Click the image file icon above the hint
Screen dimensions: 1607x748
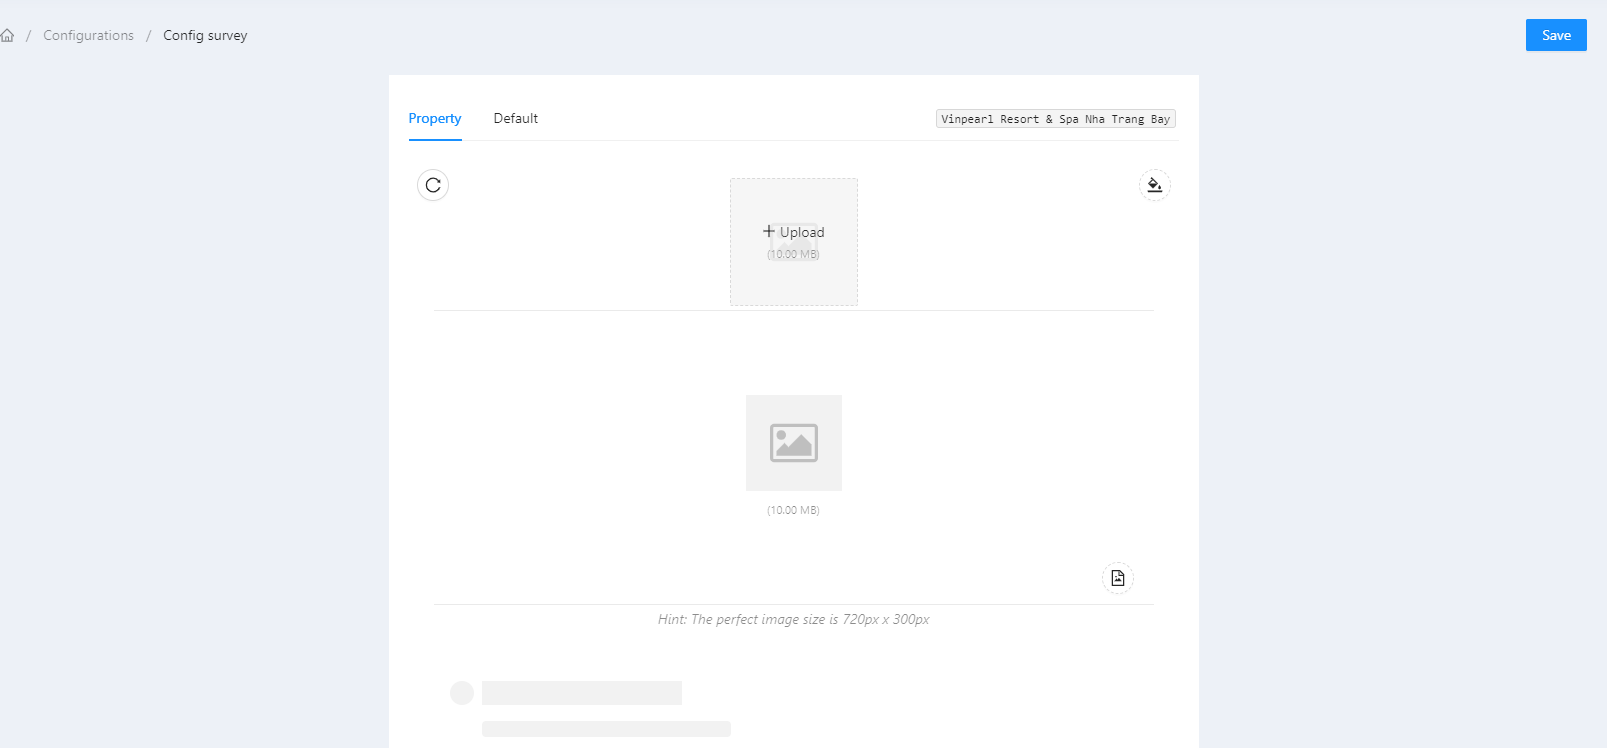point(1117,578)
